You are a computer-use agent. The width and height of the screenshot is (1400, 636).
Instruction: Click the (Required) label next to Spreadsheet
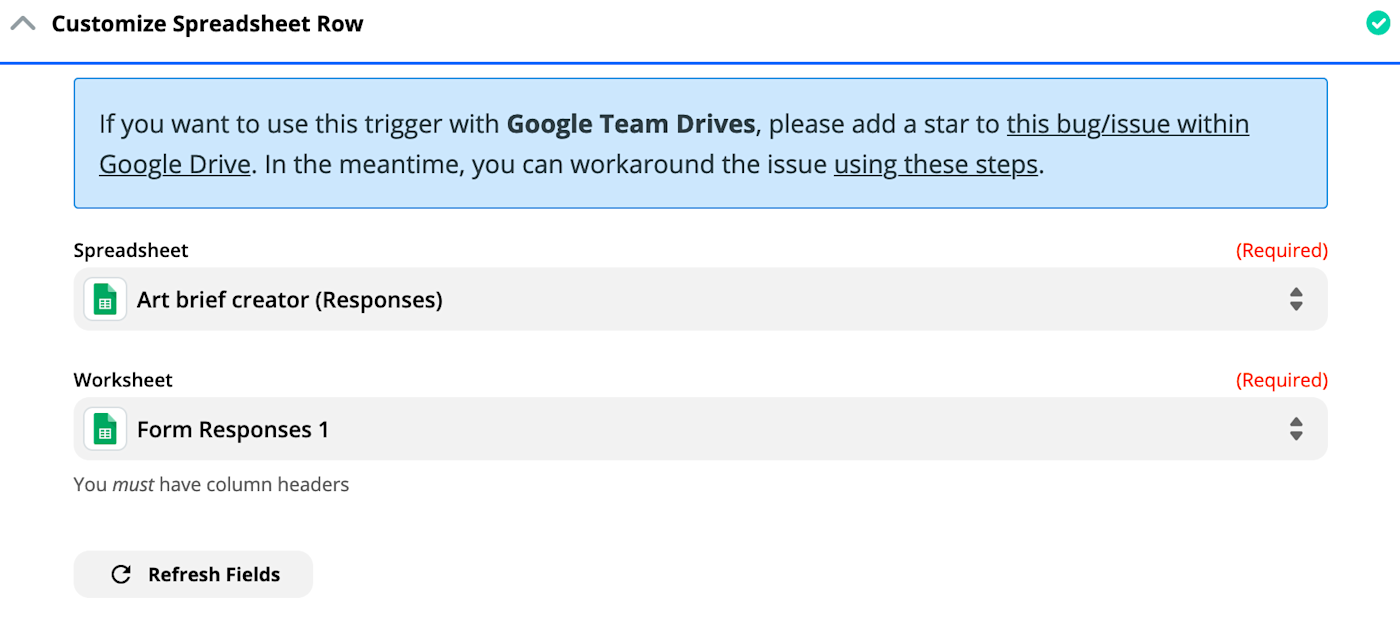tap(1282, 250)
